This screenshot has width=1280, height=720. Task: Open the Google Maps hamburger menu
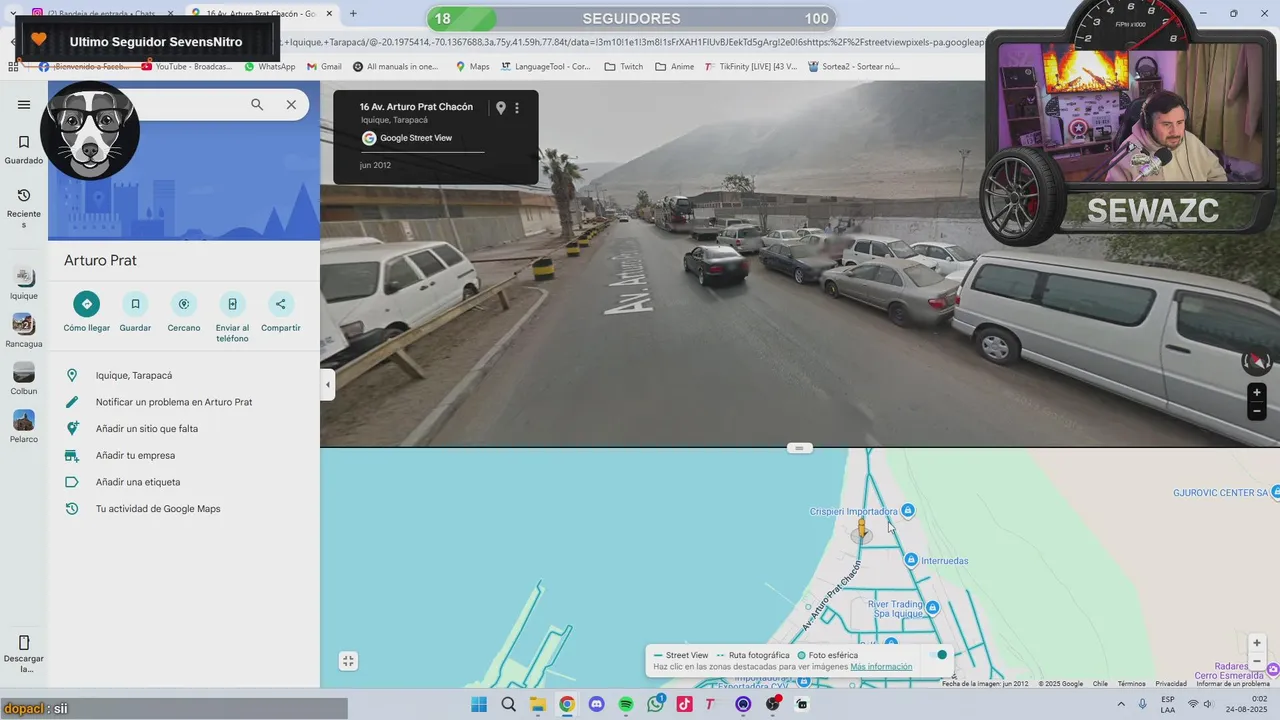tap(24, 104)
